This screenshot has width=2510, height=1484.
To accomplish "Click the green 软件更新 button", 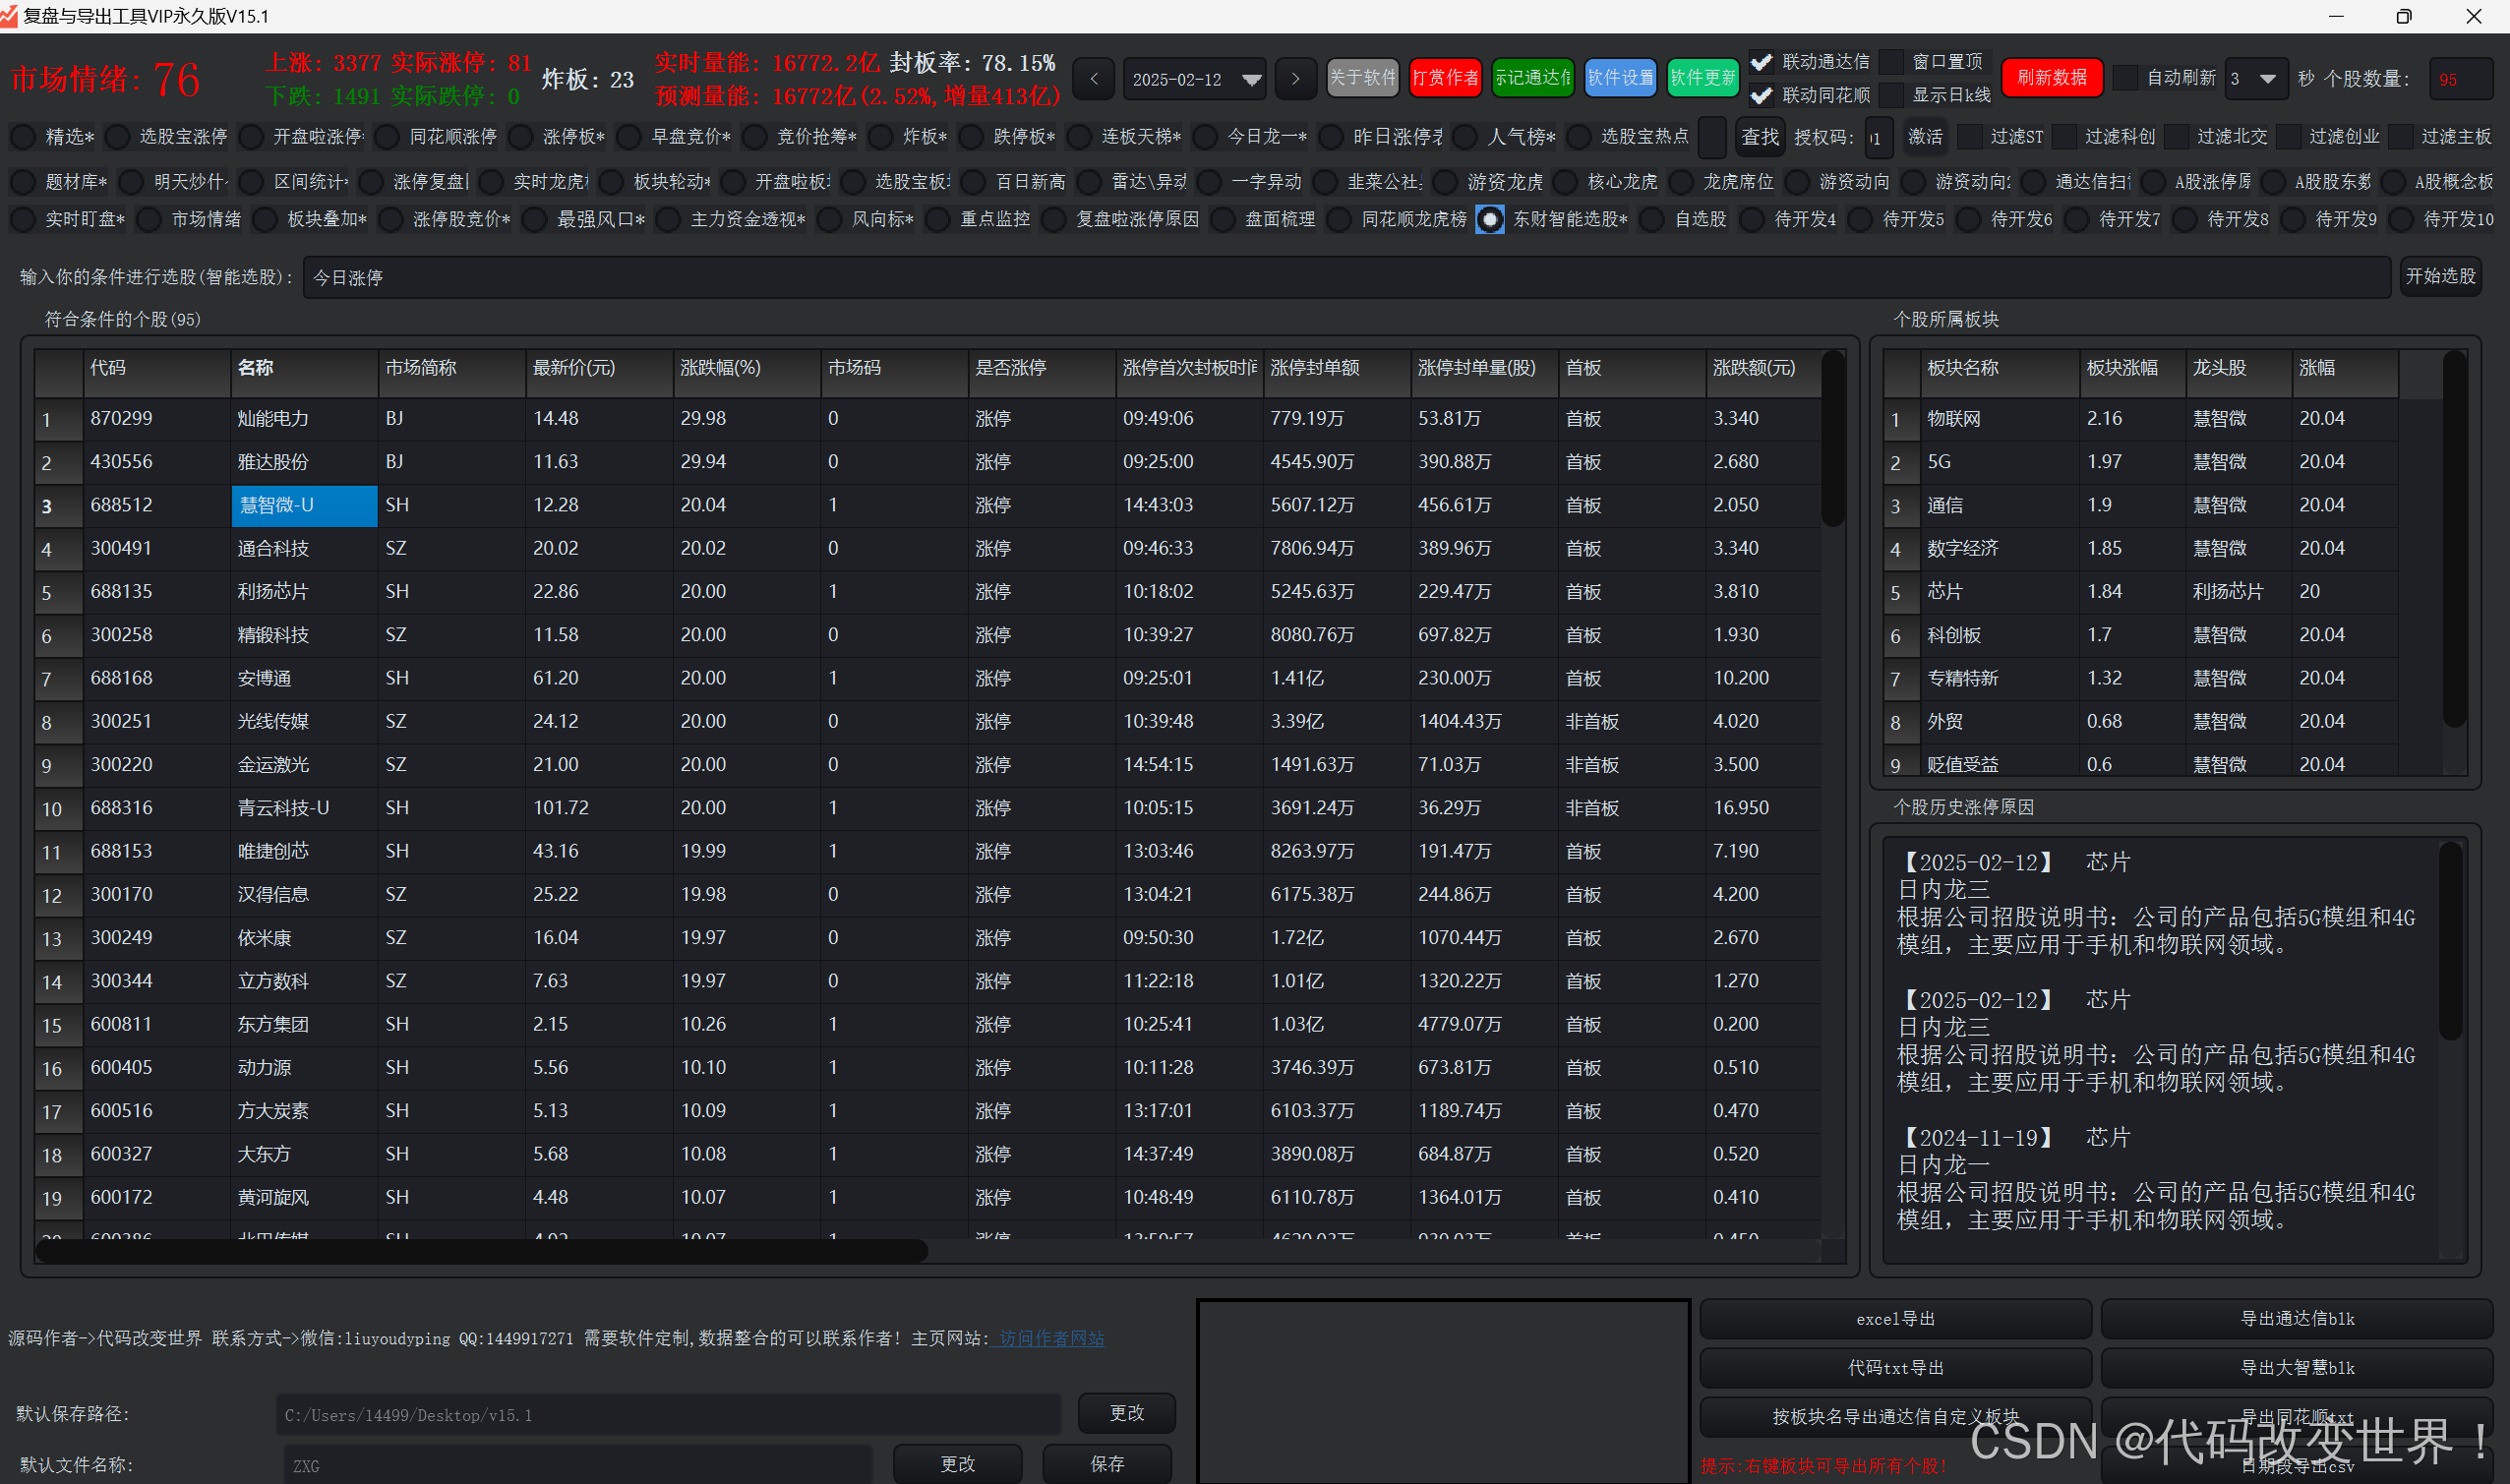I will pos(1702,78).
